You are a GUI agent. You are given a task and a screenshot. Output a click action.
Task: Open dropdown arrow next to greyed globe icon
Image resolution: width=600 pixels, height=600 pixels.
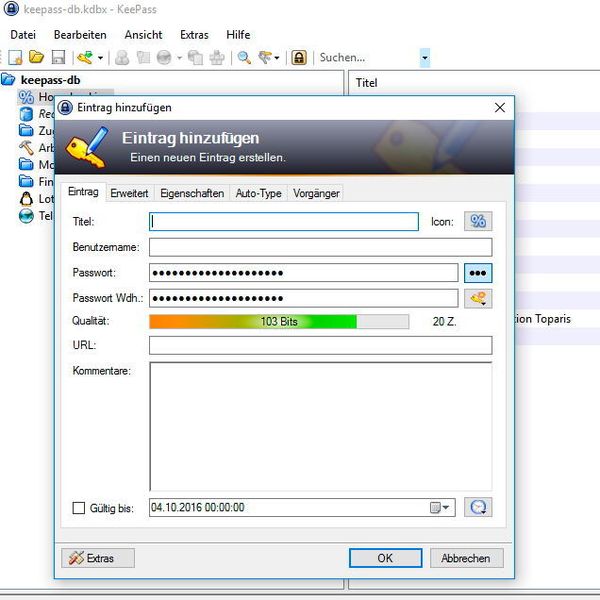click(x=179, y=58)
